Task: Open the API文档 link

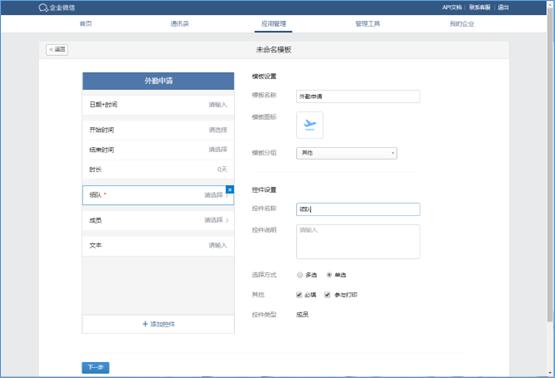Action: point(452,7)
